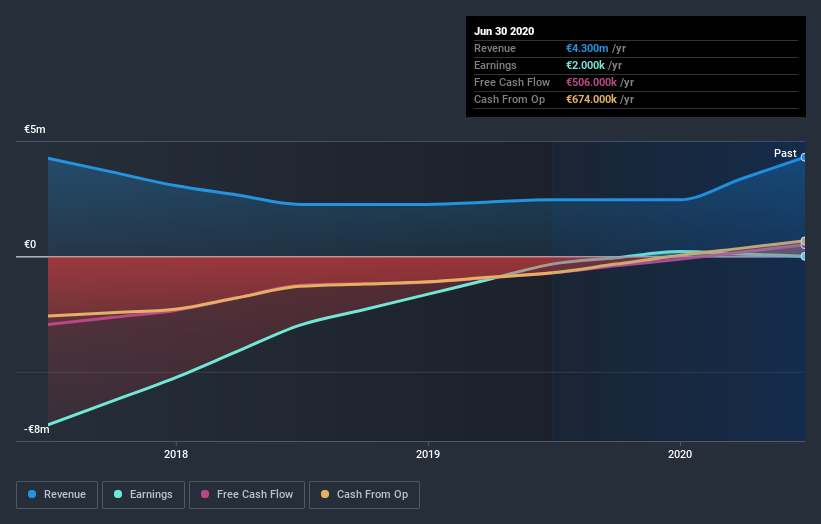Click the Earnings row label in tooltip
The width and height of the screenshot is (821, 524).
(x=495, y=65)
